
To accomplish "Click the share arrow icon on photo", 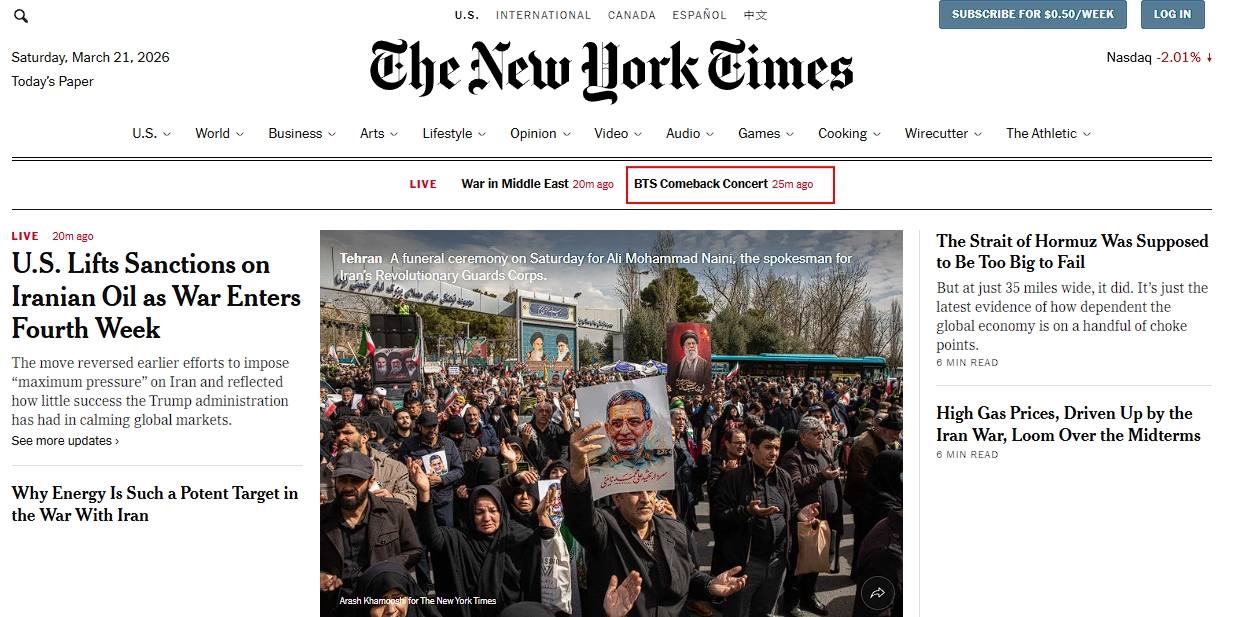I will [x=877, y=593].
